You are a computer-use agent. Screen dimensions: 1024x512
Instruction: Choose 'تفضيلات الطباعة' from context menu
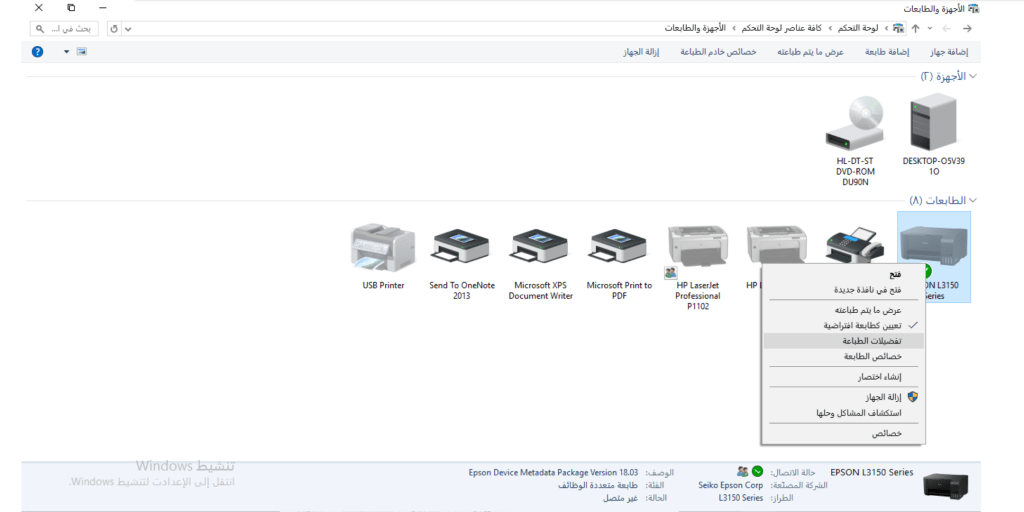click(x=871, y=341)
